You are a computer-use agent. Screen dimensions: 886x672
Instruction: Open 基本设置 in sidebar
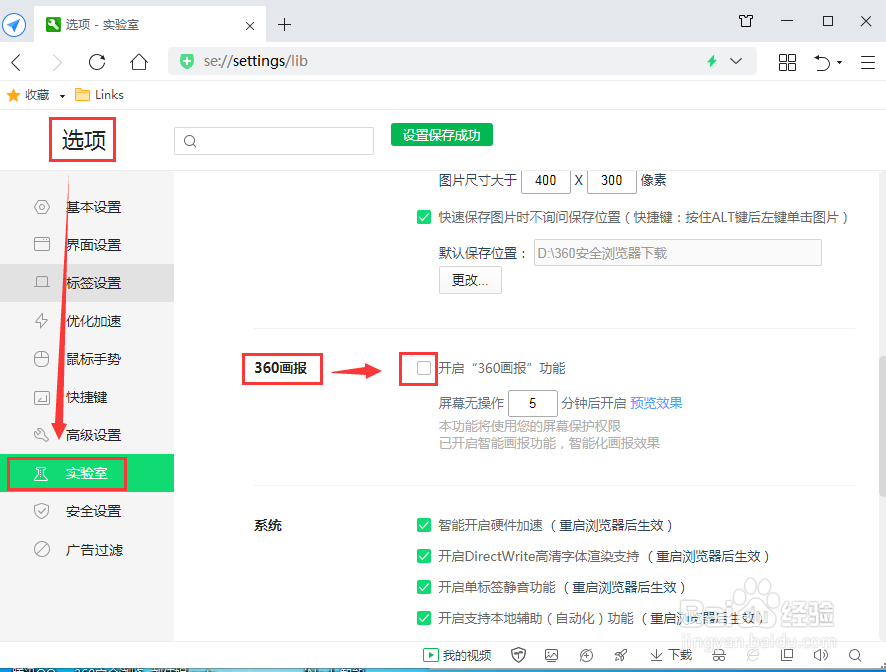click(x=87, y=207)
